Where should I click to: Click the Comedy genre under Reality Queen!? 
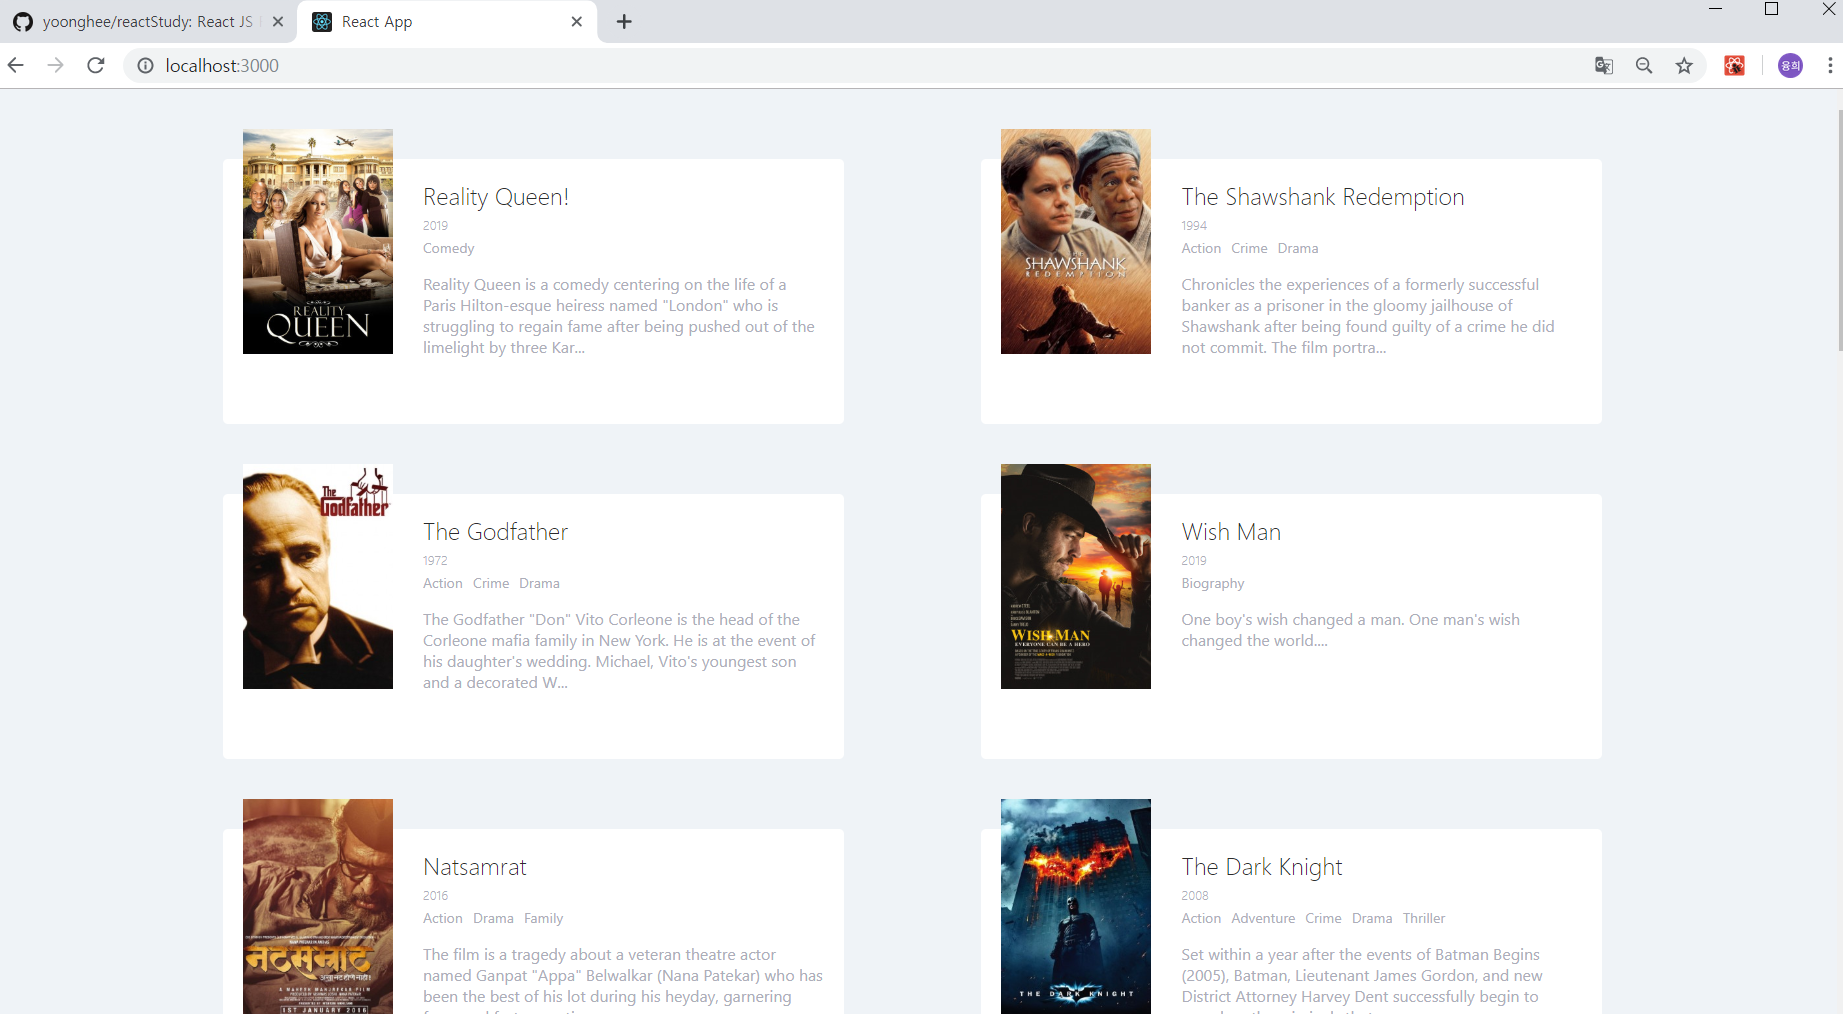tap(448, 248)
